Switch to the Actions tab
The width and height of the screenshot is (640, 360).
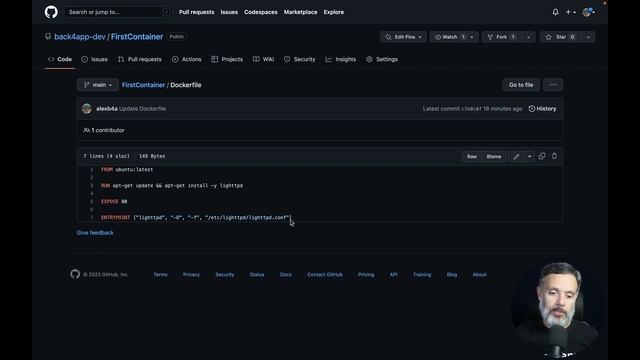(x=187, y=59)
